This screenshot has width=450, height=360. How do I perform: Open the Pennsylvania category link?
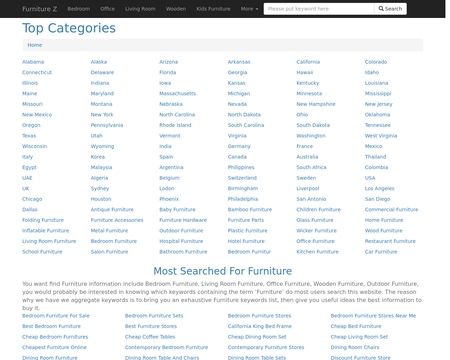tap(107, 125)
